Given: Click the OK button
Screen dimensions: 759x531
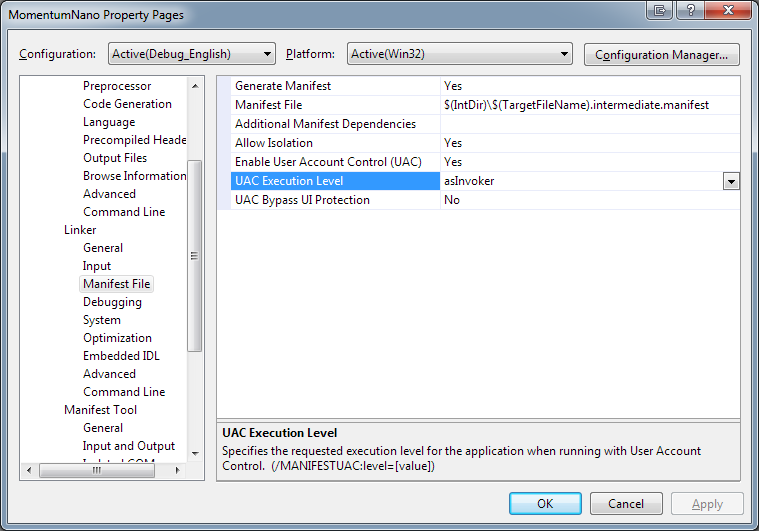Looking at the screenshot, I should pos(545,504).
